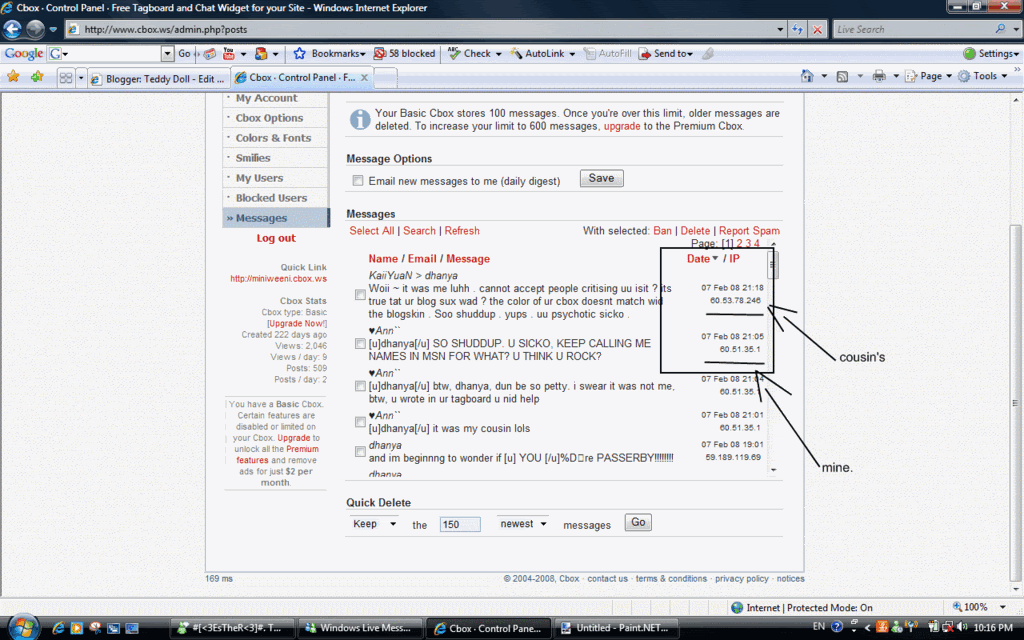Open the miniweeni.cbox.ws quick link
Screen dimensions: 1024x640
(x=278, y=279)
